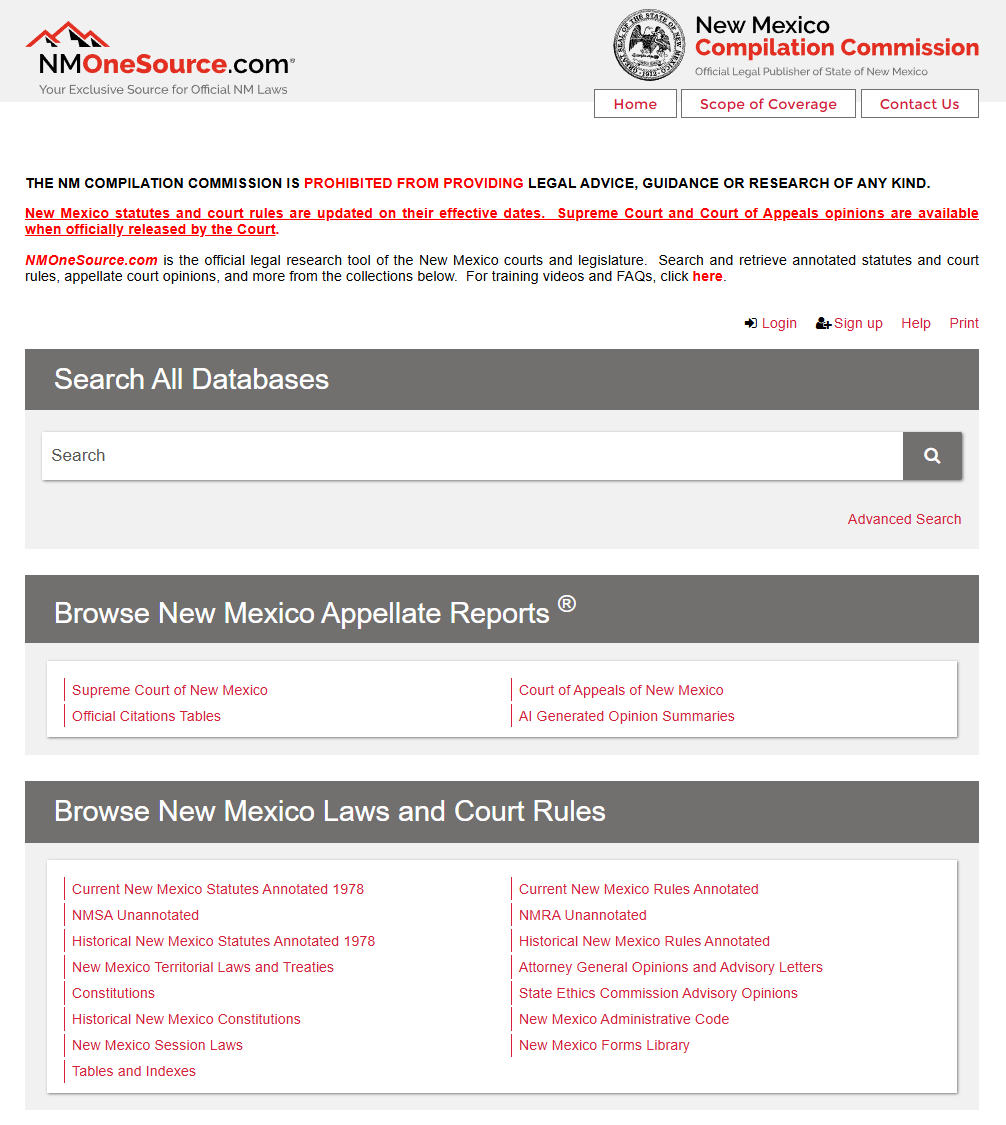Browse Supreme Court of New Mexico opinions

click(x=170, y=690)
